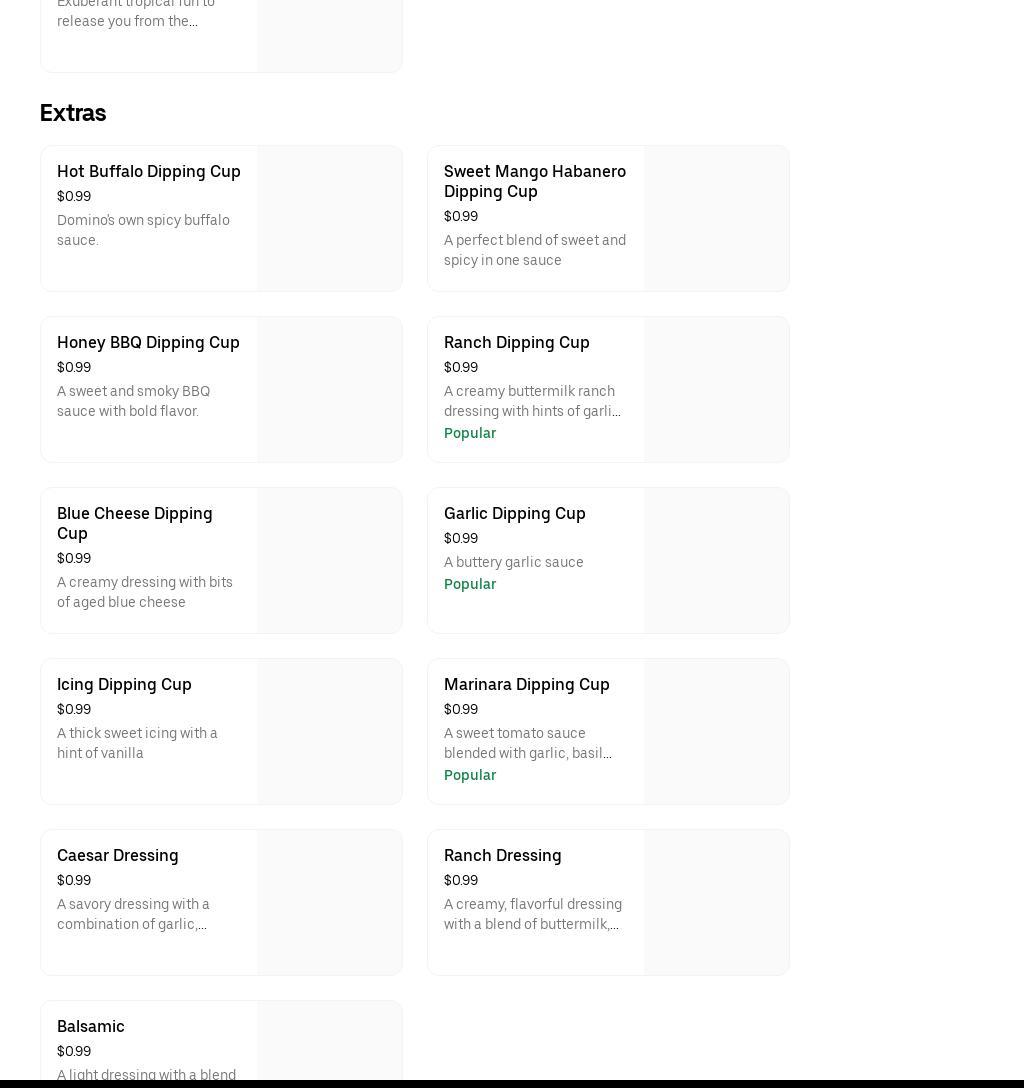Click the Hot Buffalo Dipping Cup image placeholder
This screenshot has height=1088, width=1024.
tap(329, 219)
